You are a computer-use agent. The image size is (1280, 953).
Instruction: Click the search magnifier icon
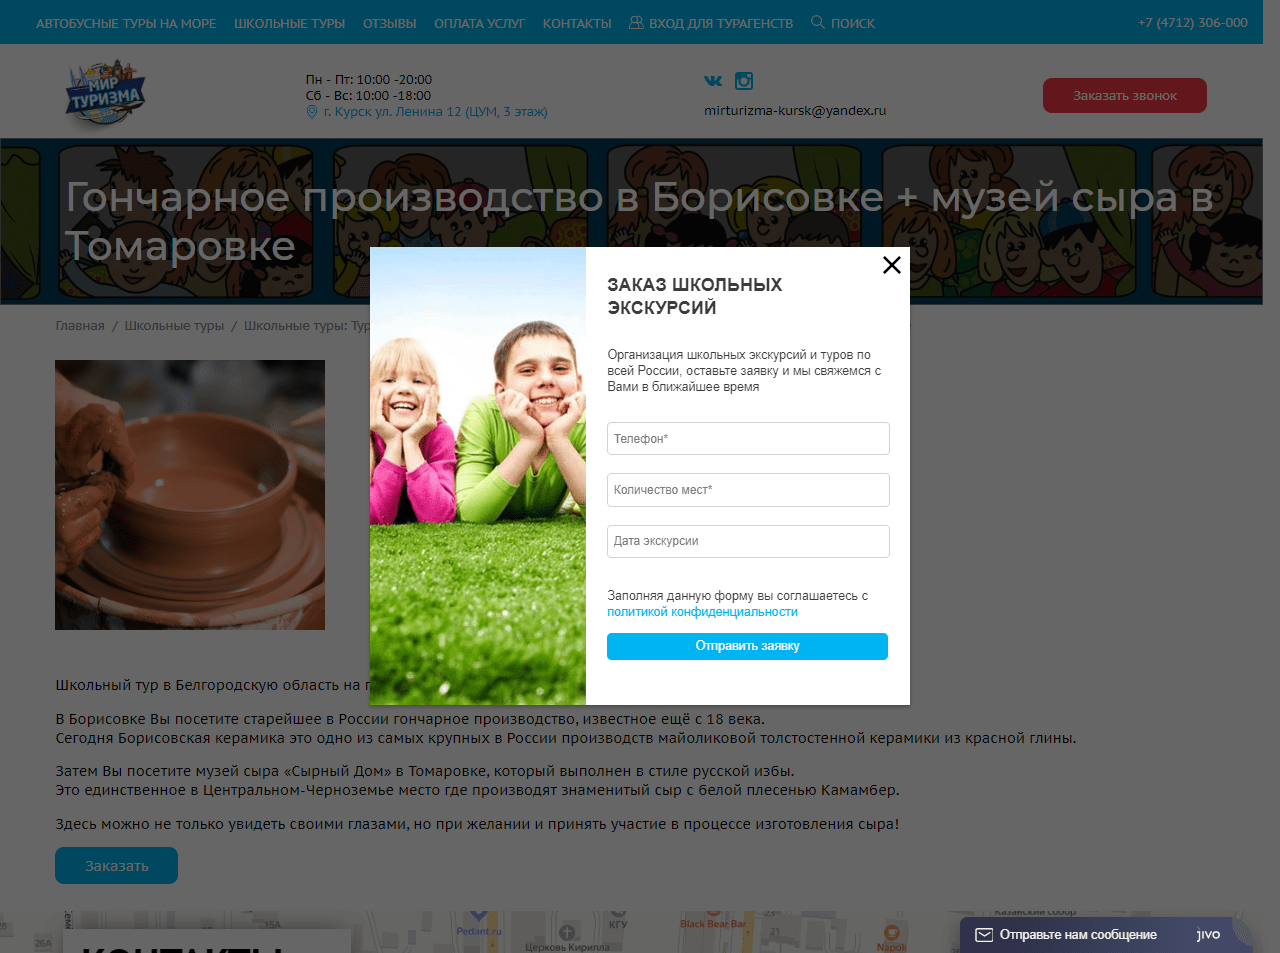818,22
